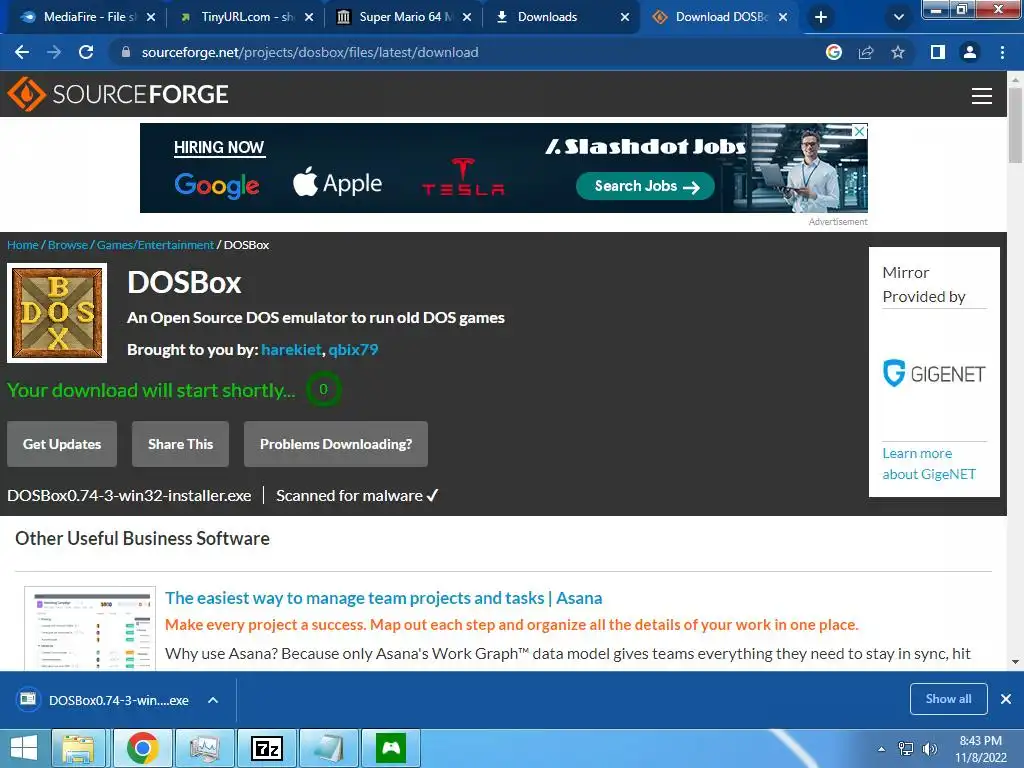Close the MediaFire tab
Screen dimensions: 1024x768
pos(151,17)
